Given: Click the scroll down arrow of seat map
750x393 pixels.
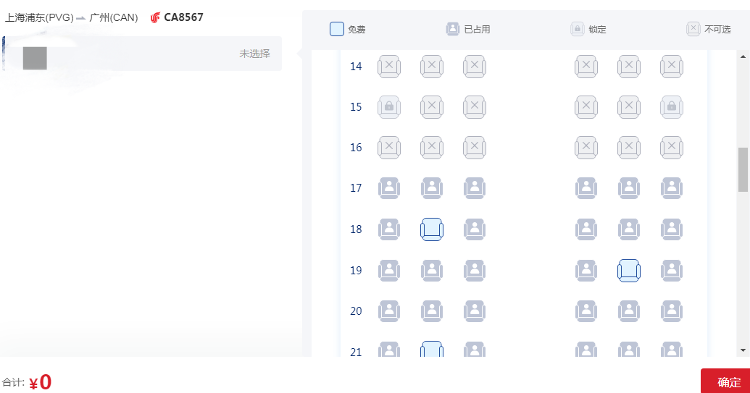Looking at the screenshot, I should pos(743,350).
